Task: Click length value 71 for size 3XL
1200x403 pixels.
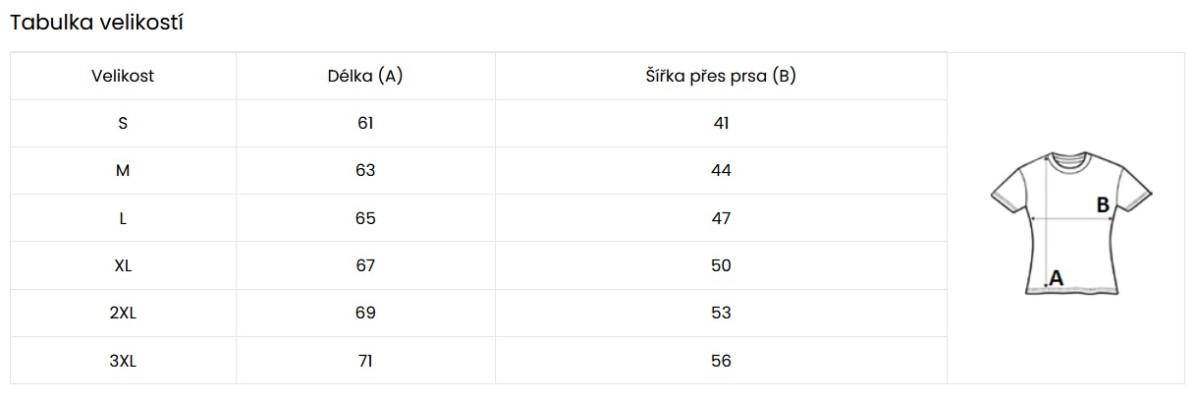Action: pyautogui.click(x=365, y=361)
